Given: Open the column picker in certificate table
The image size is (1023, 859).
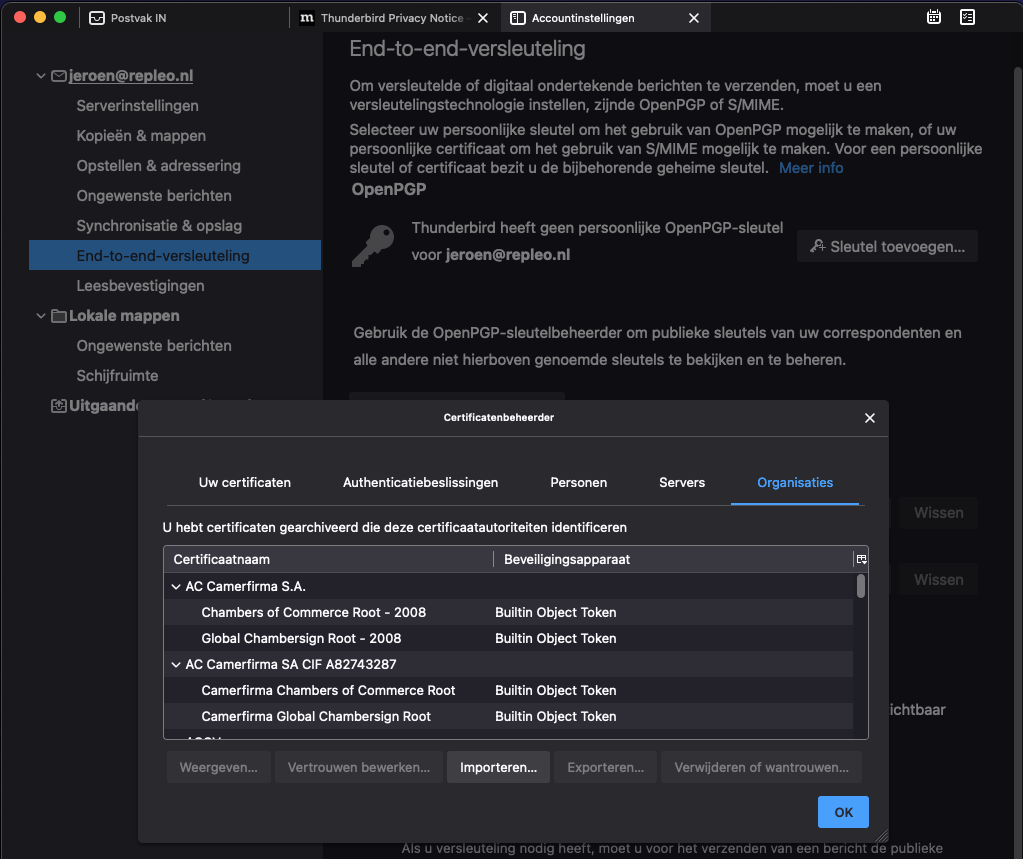Looking at the screenshot, I should 861,559.
